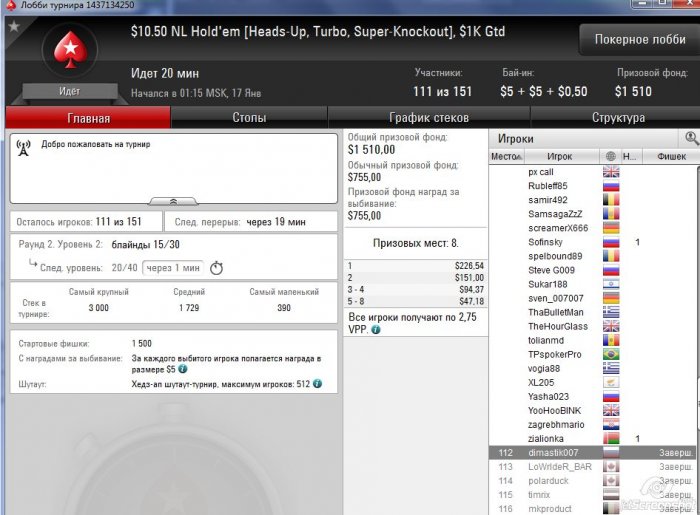
Task: Sort players by Фишек column
Action: (671, 156)
